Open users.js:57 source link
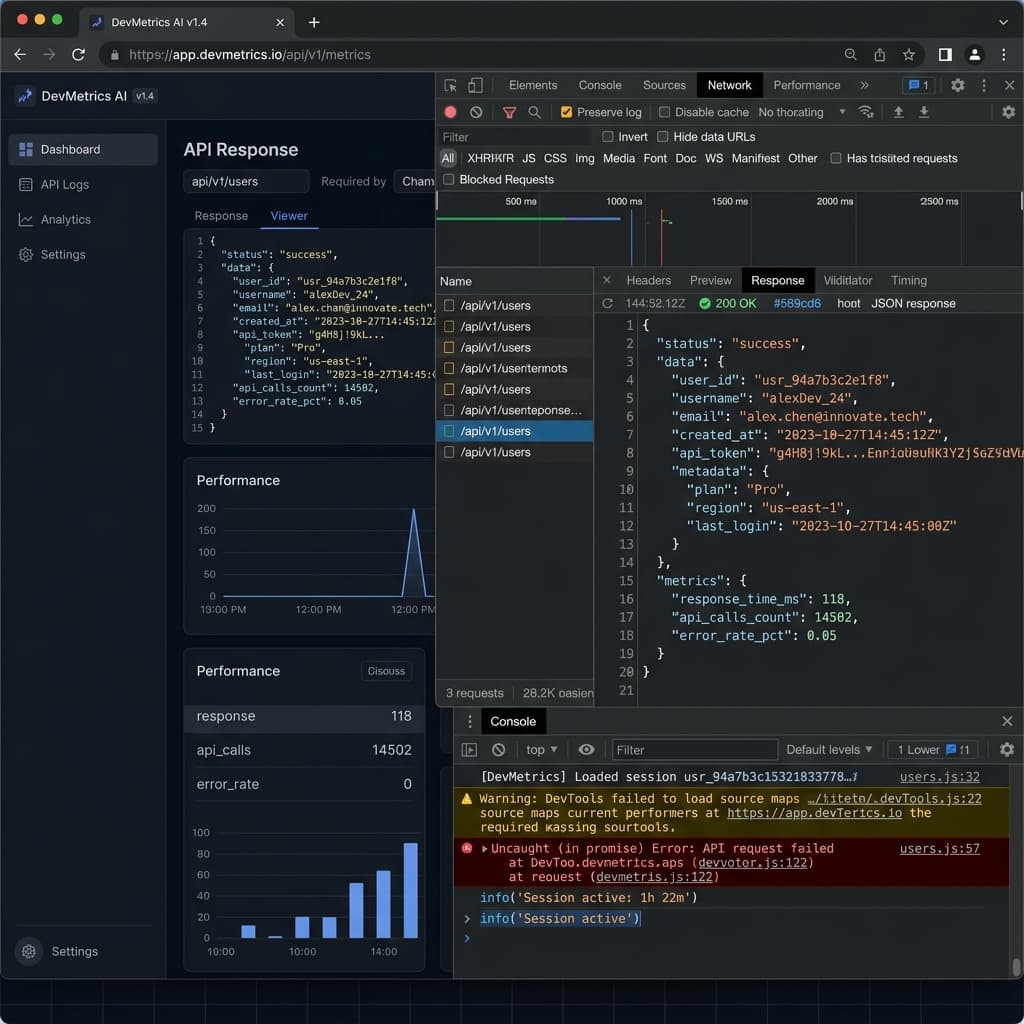Viewport: 1024px width, 1024px height. [939, 848]
